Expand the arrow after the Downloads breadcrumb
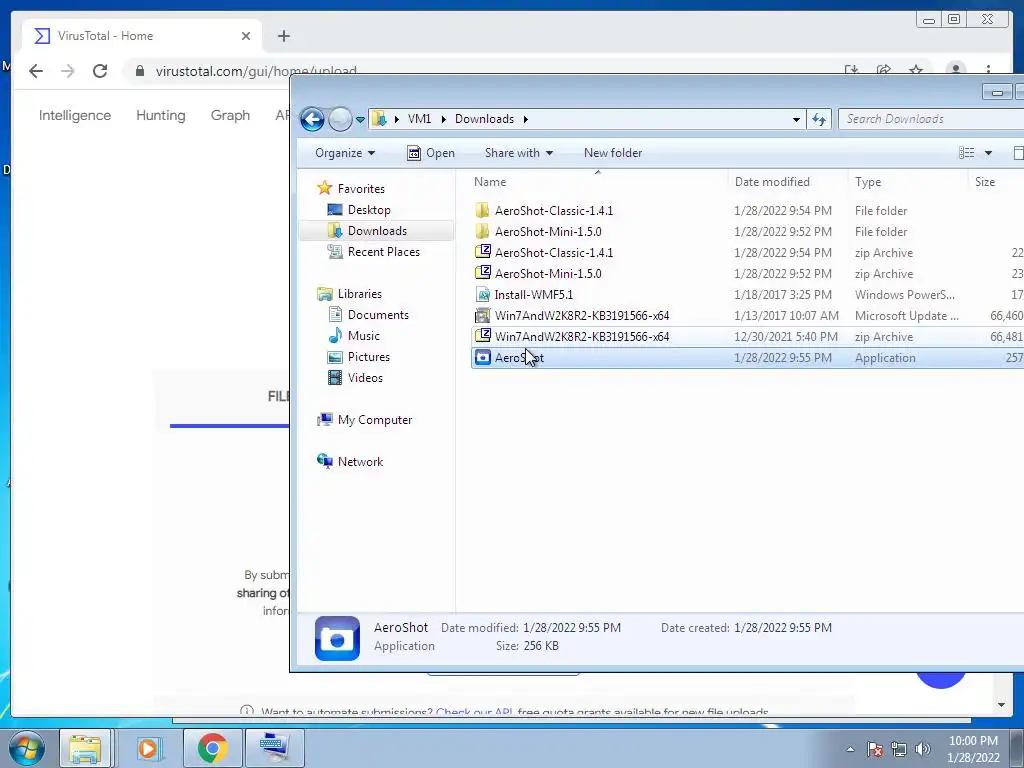This screenshot has width=1024, height=768. coord(526,120)
